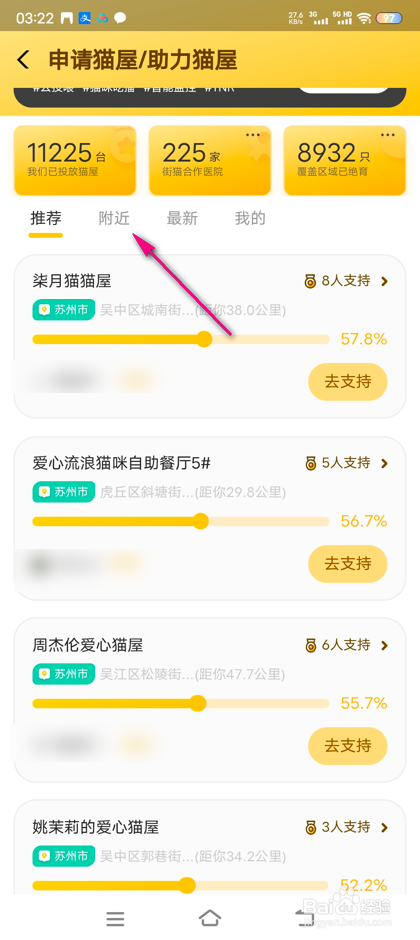Tap 去支持 for 柒月猫猫屋
Viewport: 420px width, 940px height.
348,381
